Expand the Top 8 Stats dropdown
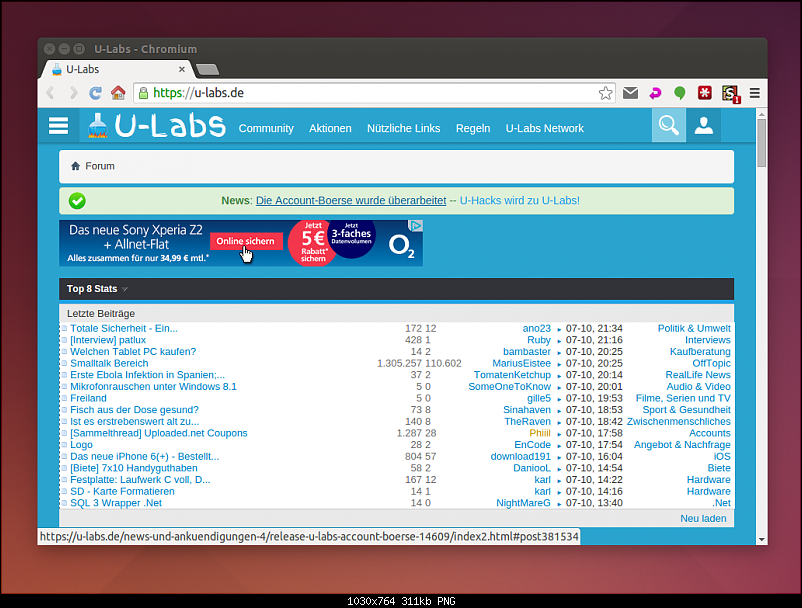The image size is (802, 608). (x=97, y=289)
